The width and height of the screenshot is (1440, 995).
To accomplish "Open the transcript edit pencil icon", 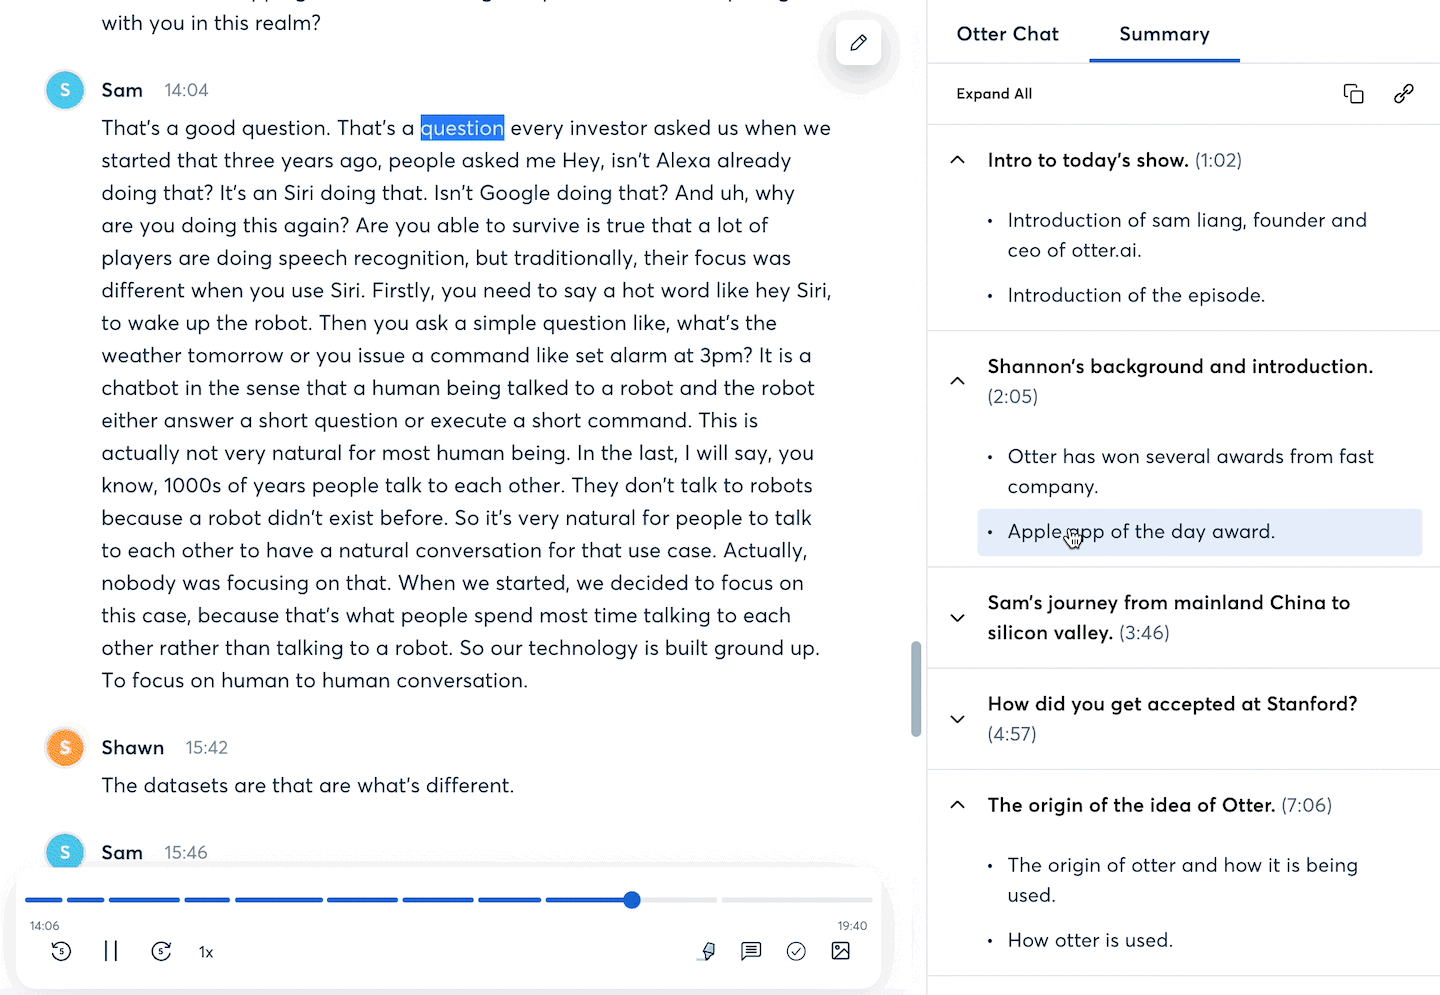I will [x=858, y=43].
